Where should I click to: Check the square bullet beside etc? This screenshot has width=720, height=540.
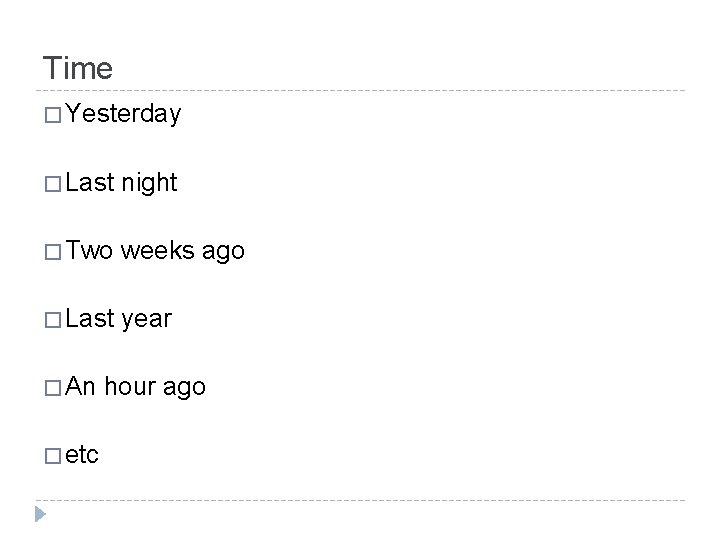click(x=53, y=456)
